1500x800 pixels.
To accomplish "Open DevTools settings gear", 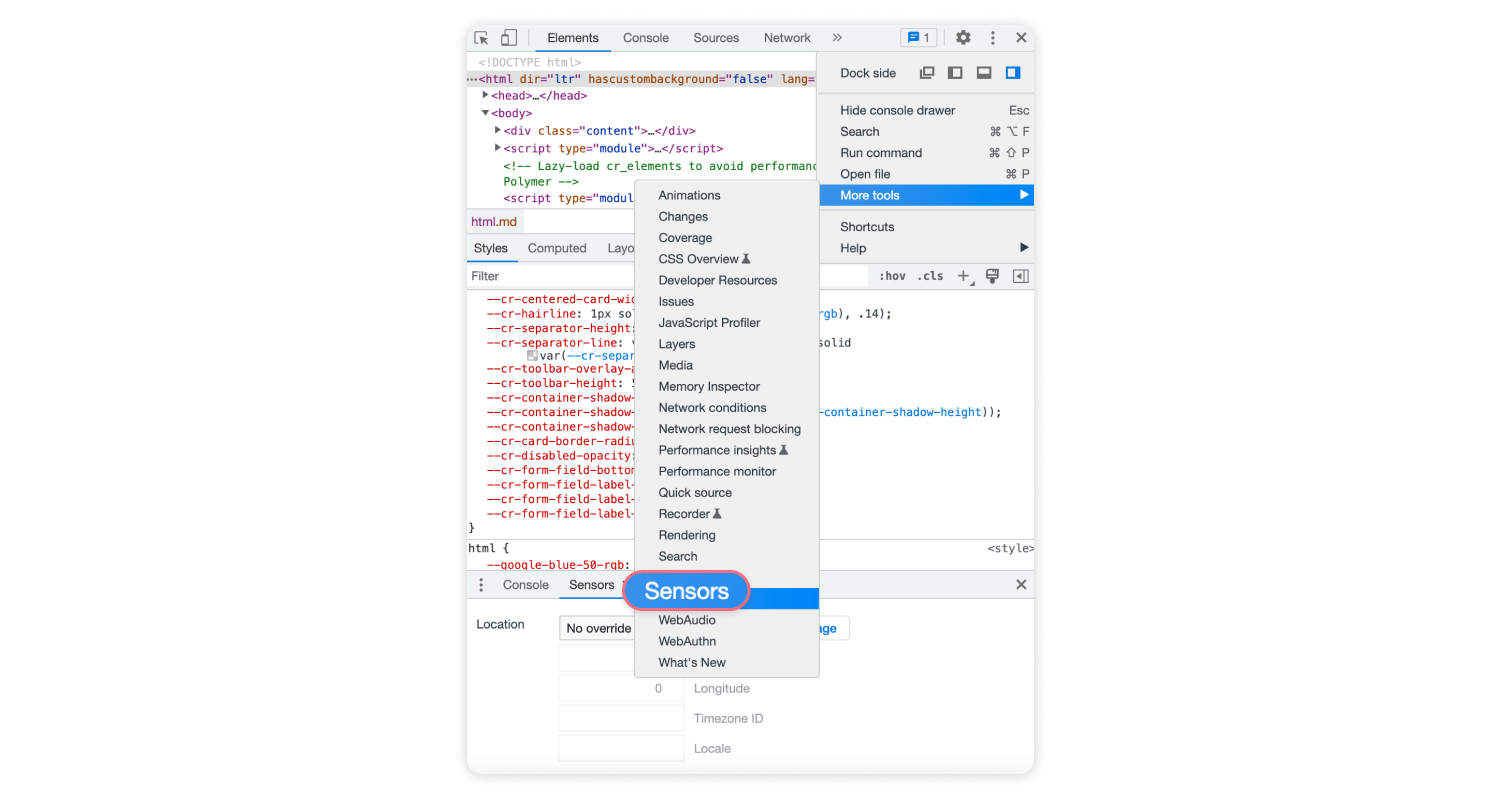I will click(962, 37).
